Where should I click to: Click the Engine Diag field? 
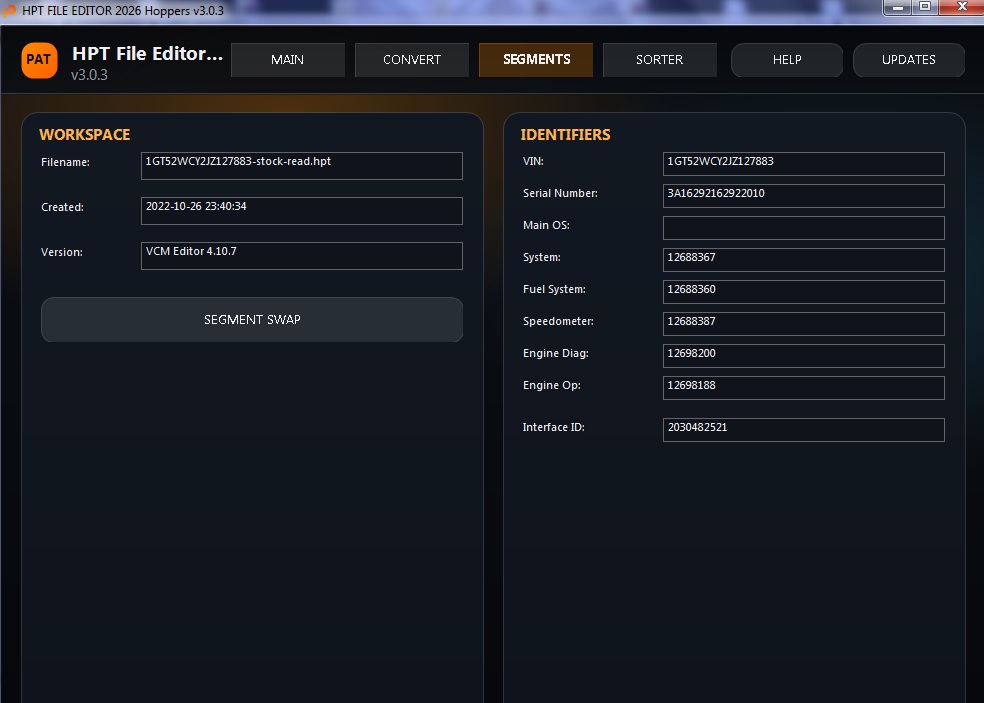point(803,356)
